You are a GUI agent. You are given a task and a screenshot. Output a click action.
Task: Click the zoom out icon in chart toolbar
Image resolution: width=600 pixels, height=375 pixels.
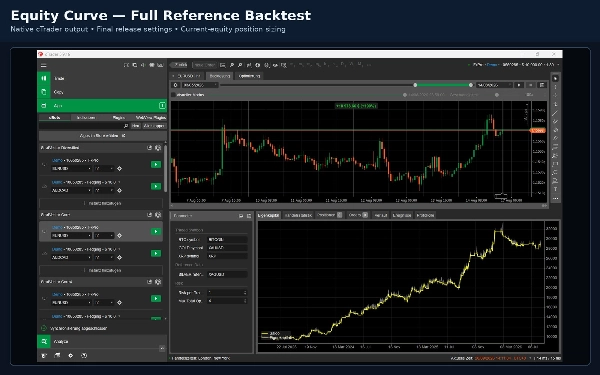tap(240, 65)
